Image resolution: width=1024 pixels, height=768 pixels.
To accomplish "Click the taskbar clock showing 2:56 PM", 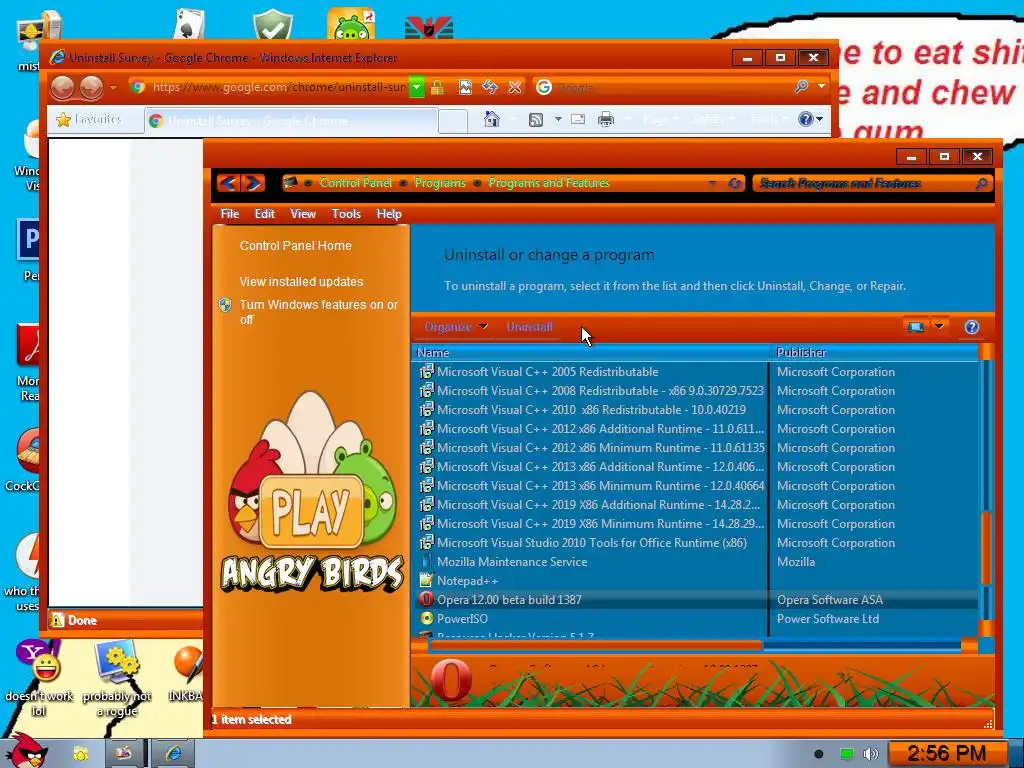I will tap(946, 753).
